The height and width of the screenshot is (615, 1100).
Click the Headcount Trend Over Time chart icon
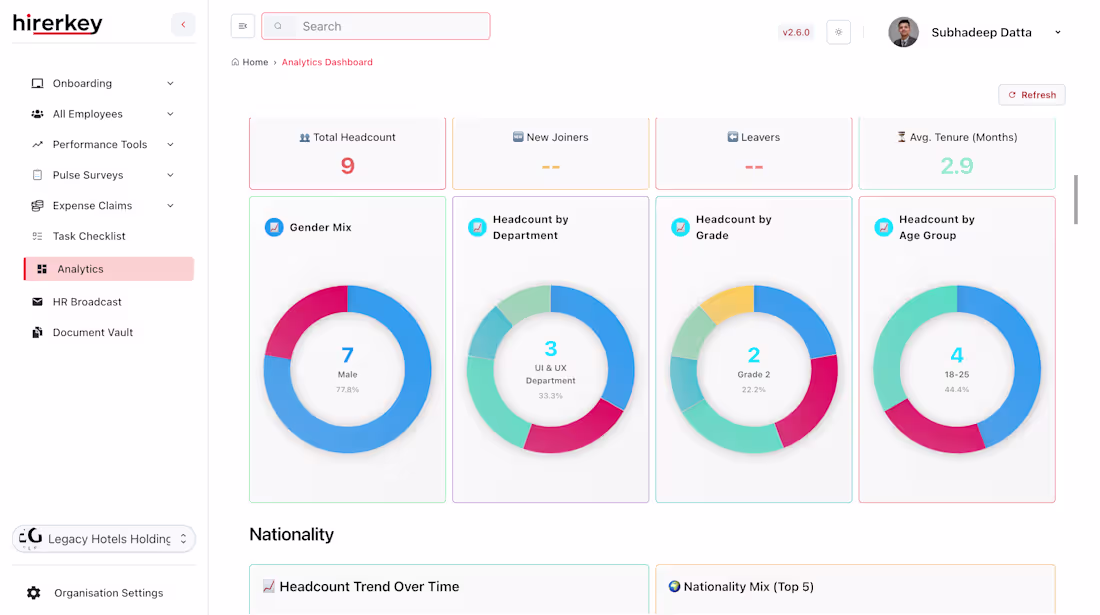268,587
